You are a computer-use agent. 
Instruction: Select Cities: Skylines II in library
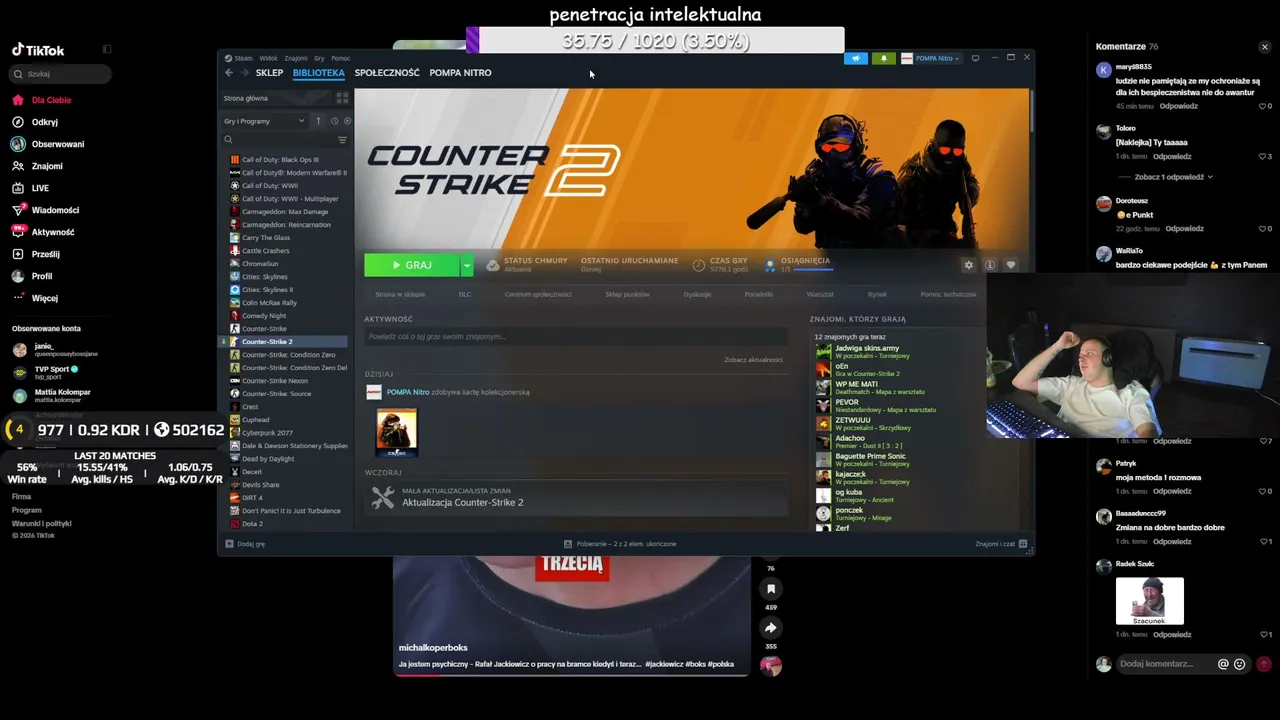click(x=267, y=290)
